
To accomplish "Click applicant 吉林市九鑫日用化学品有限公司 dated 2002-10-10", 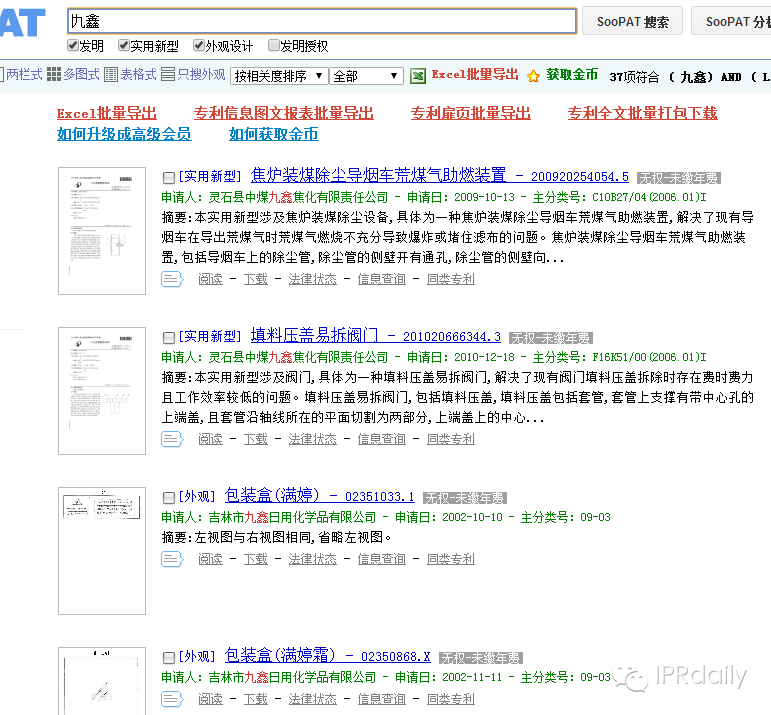I will tap(292, 517).
